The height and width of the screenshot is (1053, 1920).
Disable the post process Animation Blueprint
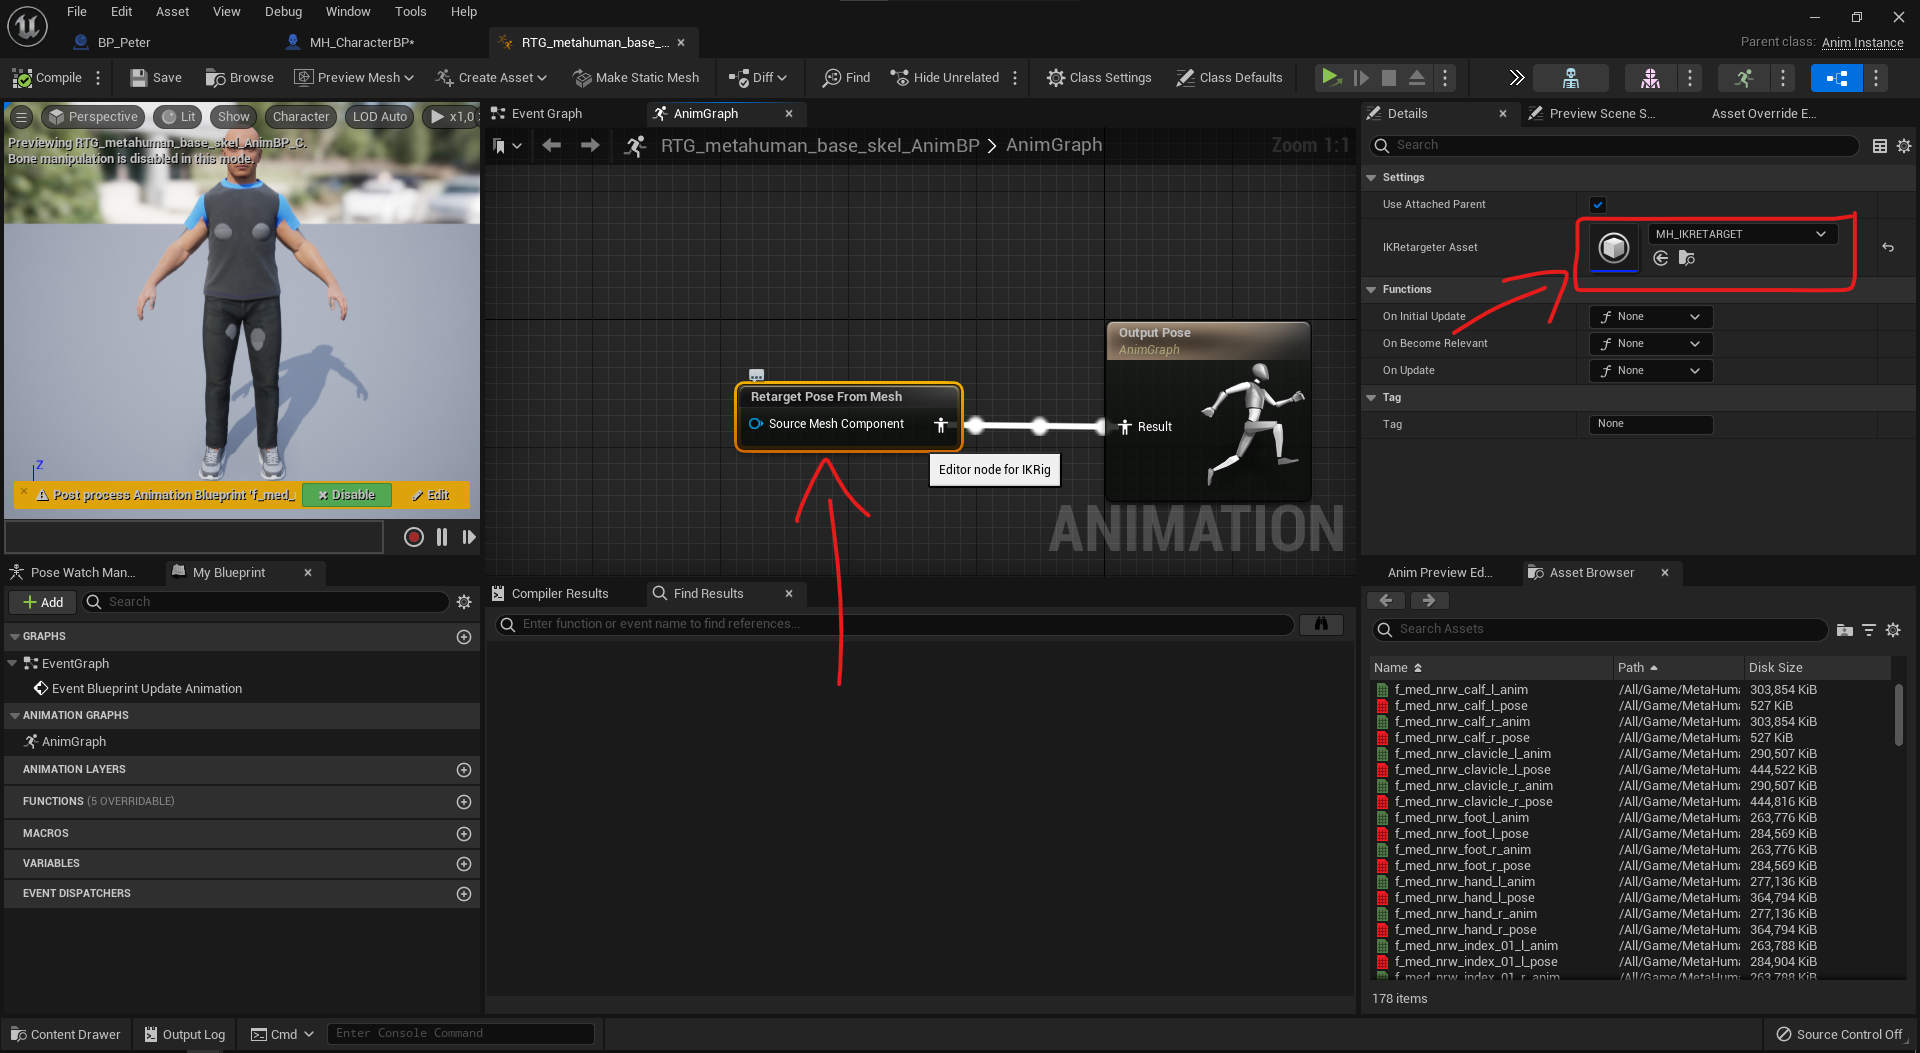pyautogui.click(x=346, y=495)
